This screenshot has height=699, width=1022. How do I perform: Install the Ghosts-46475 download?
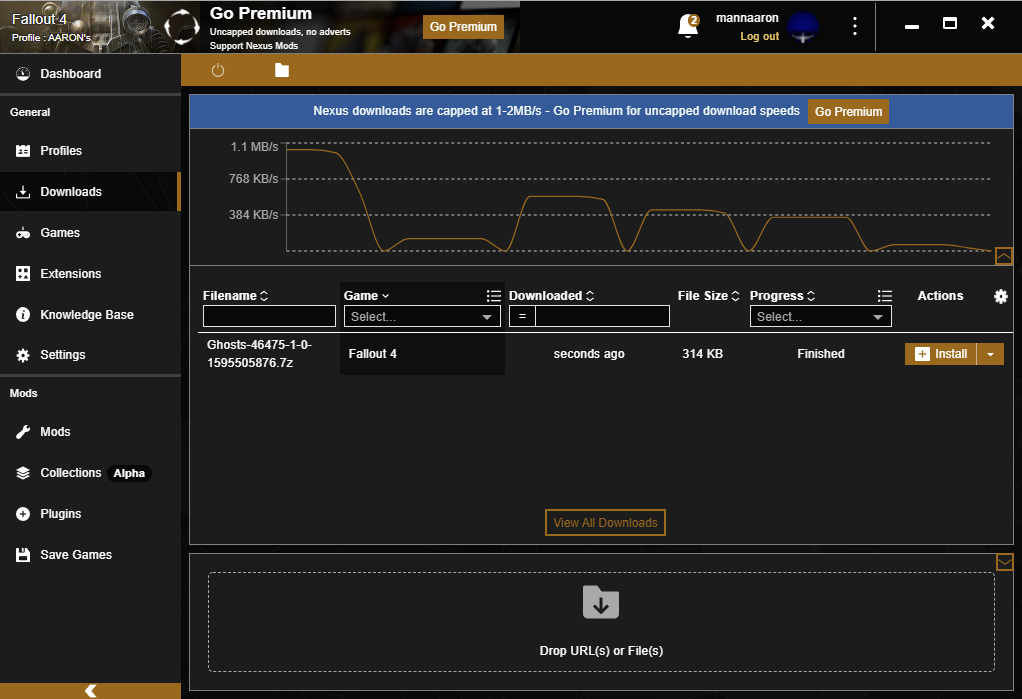point(941,353)
